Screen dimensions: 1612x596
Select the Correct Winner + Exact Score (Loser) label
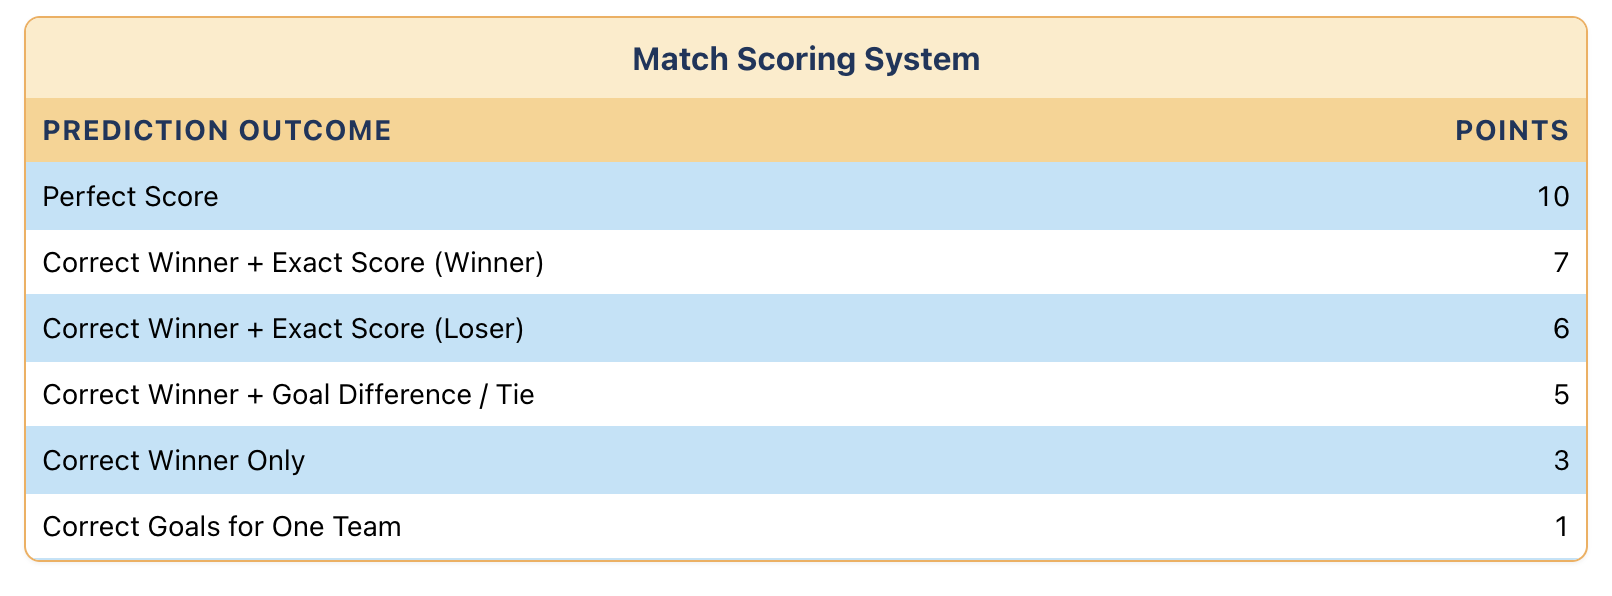[283, 328]
